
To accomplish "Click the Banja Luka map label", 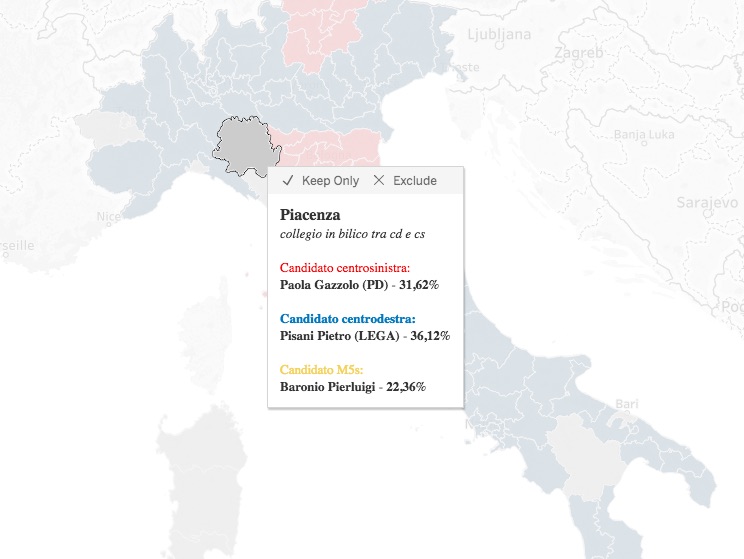I will coord(644,134).
